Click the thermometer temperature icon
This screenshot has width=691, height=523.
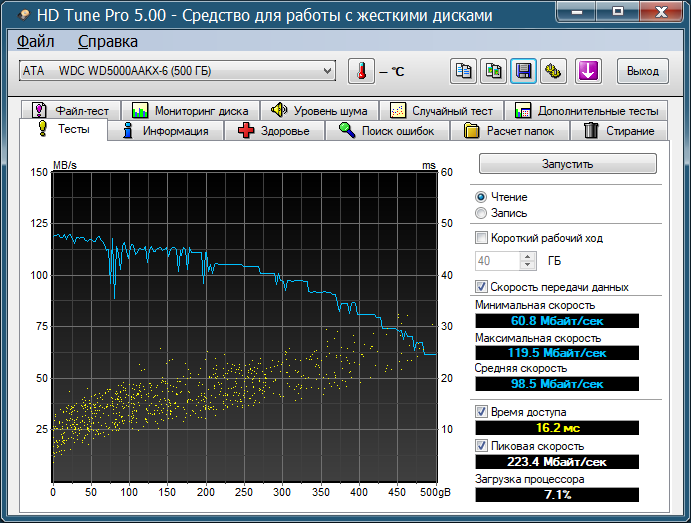tap(360, 71)
